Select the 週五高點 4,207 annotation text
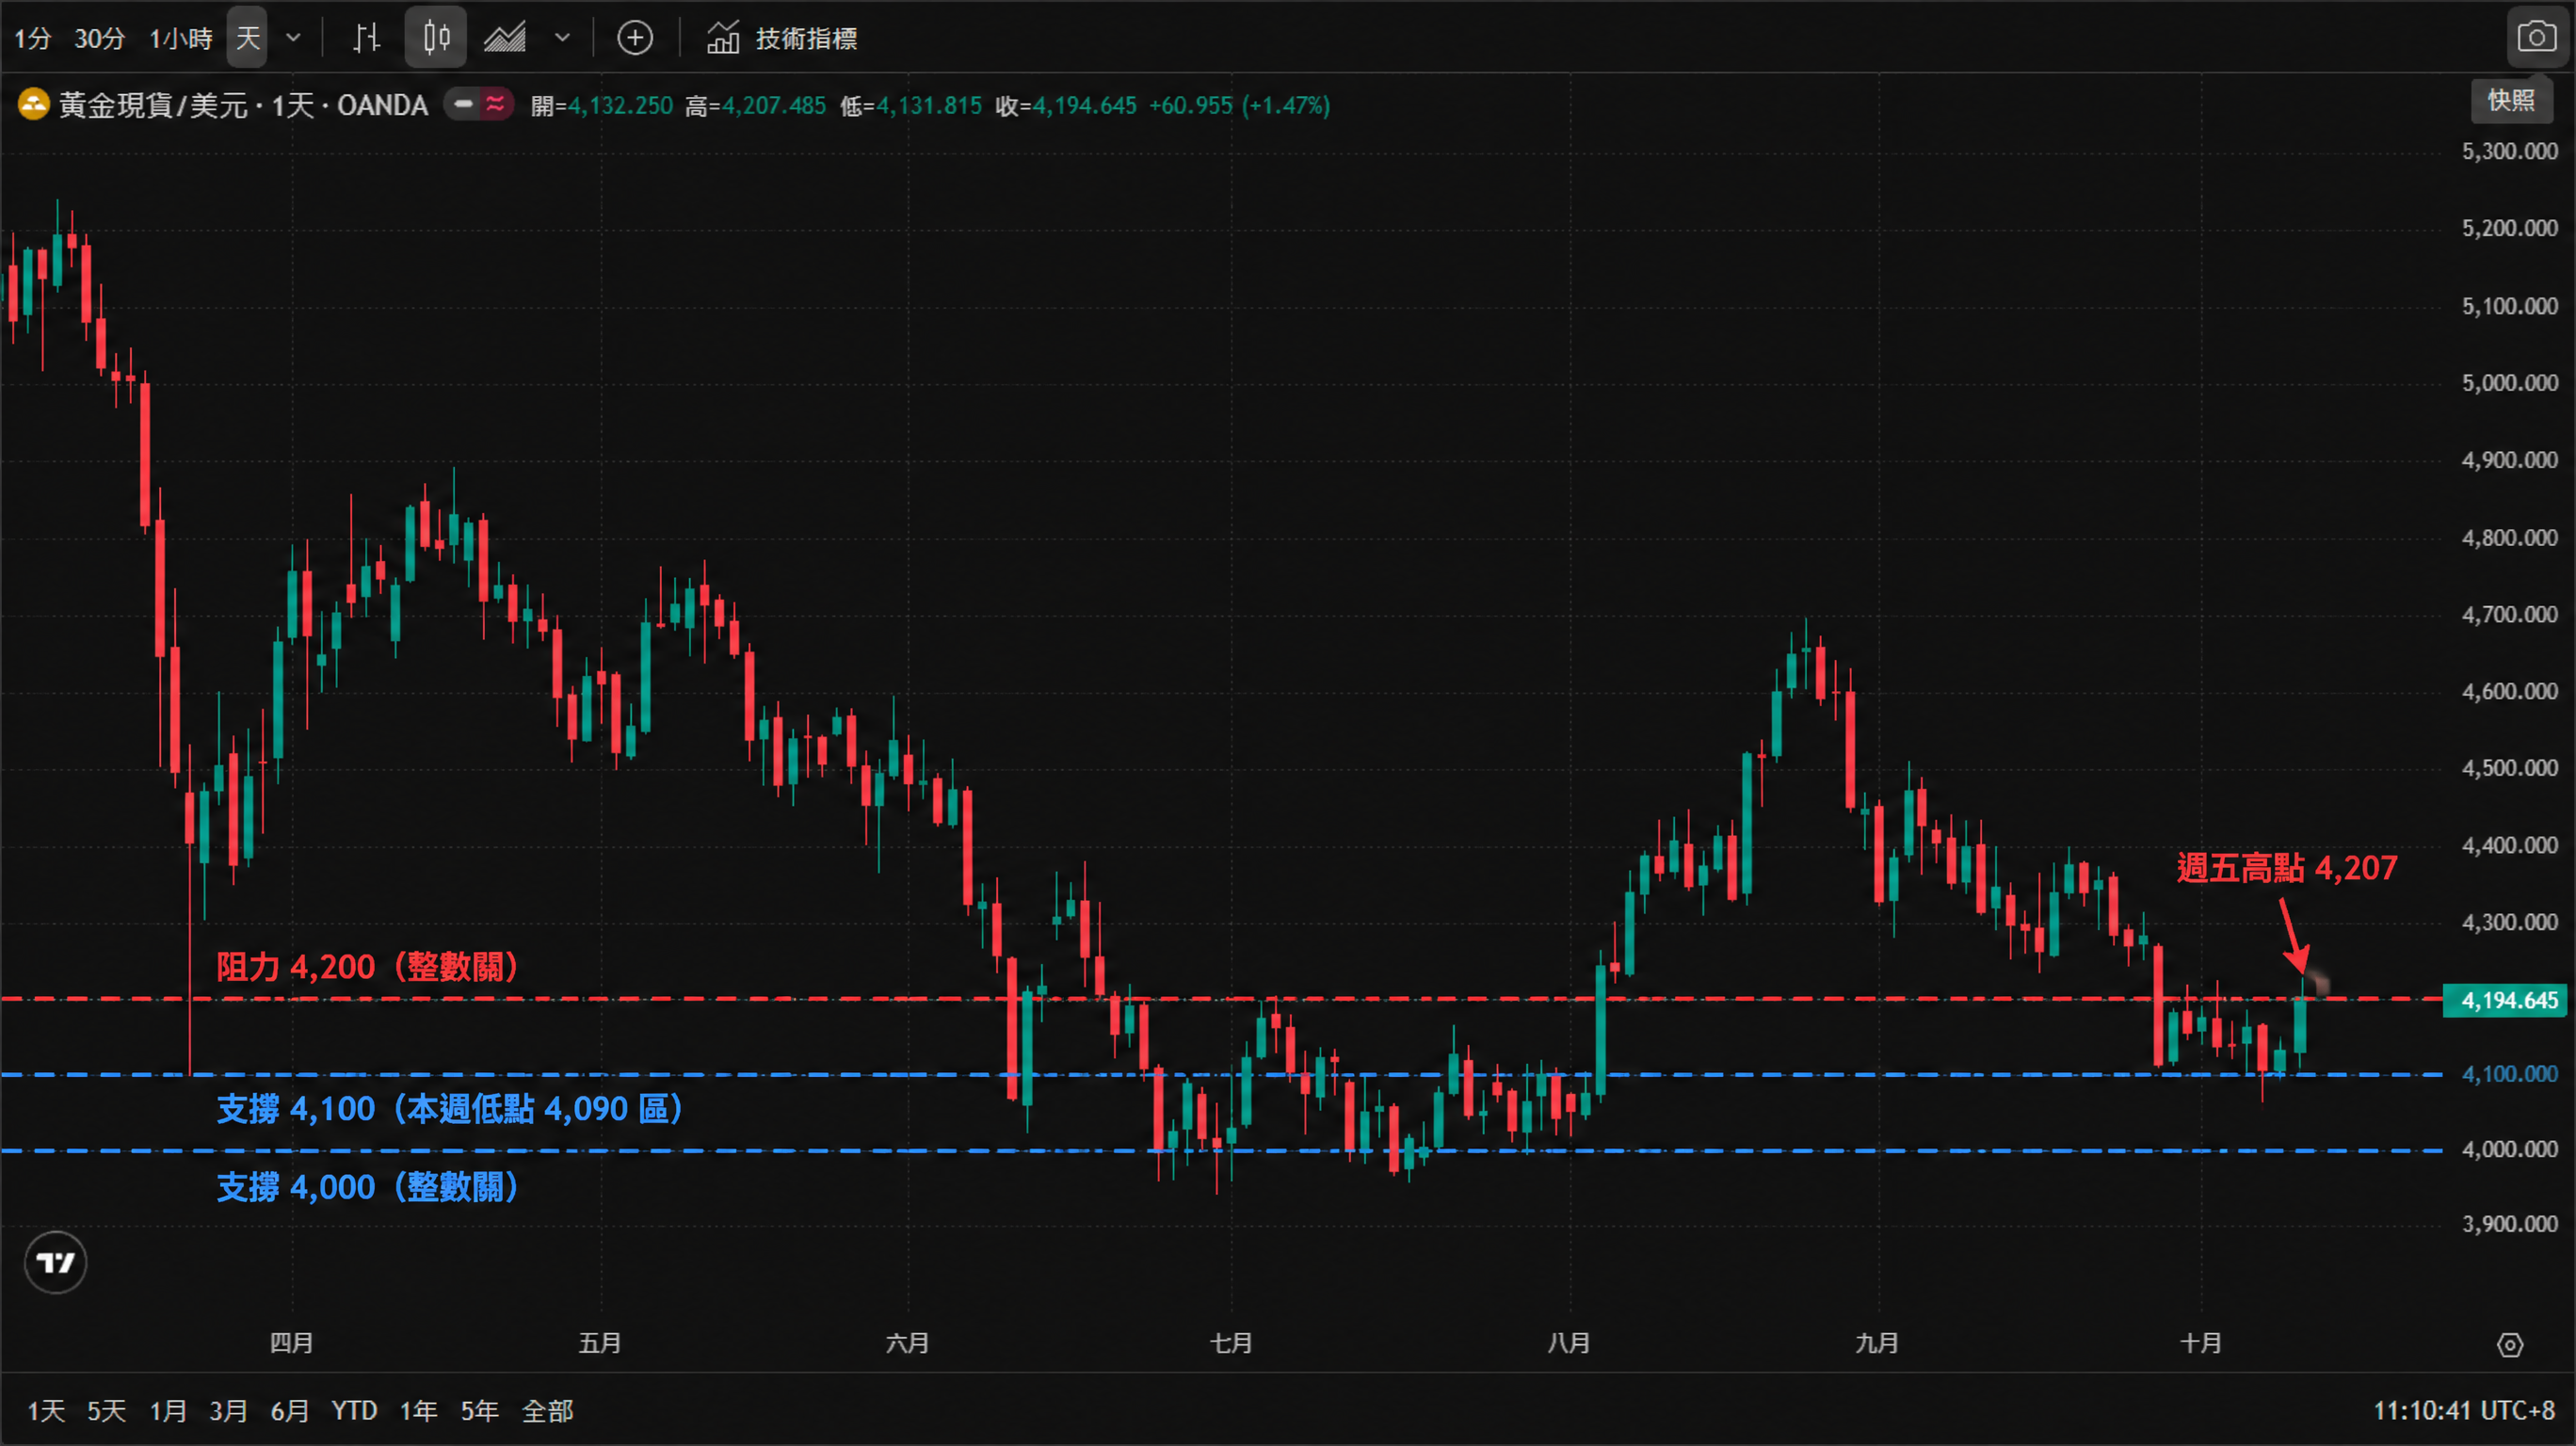2576x1446 pixels. tap(2287, 868)
